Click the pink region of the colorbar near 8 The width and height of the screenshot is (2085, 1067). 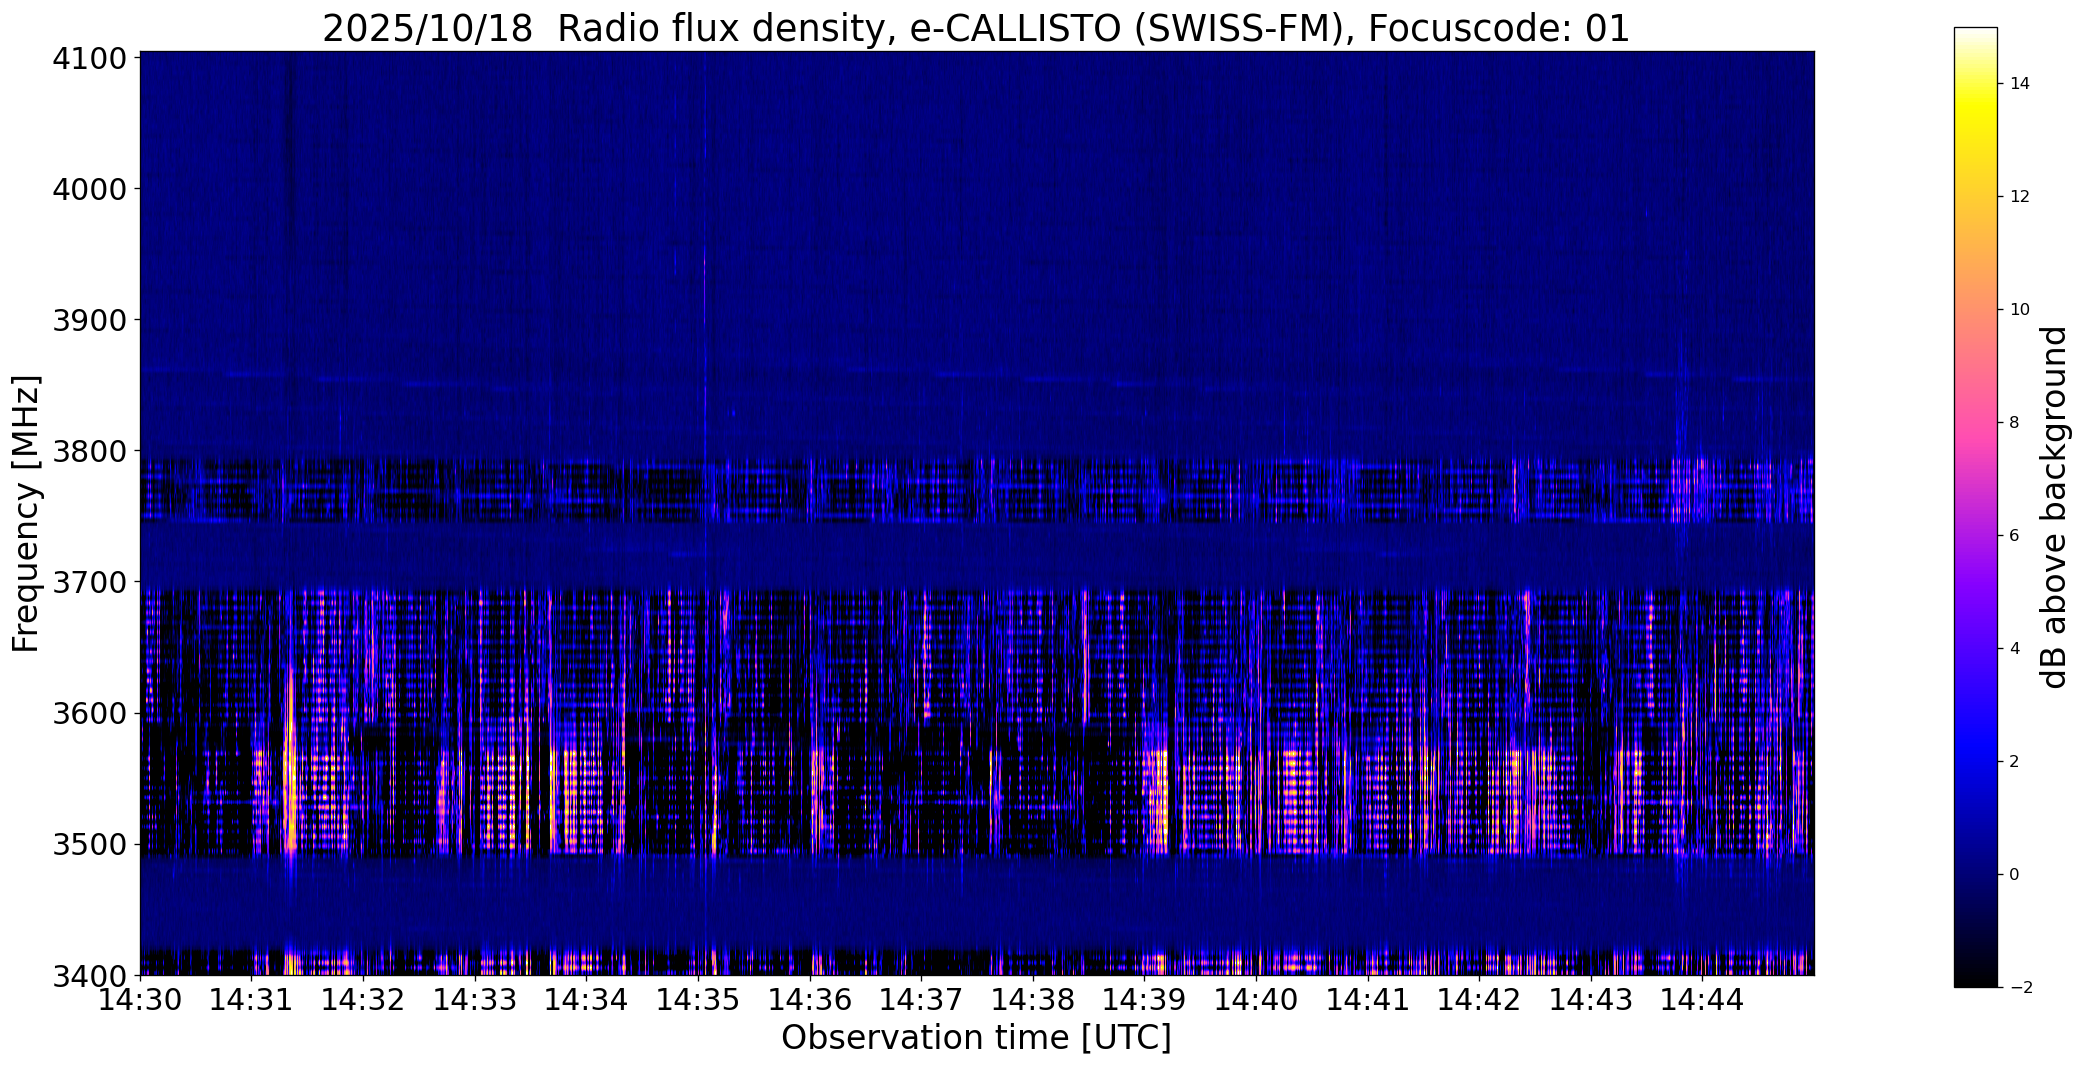click(x=1976, y=423)
